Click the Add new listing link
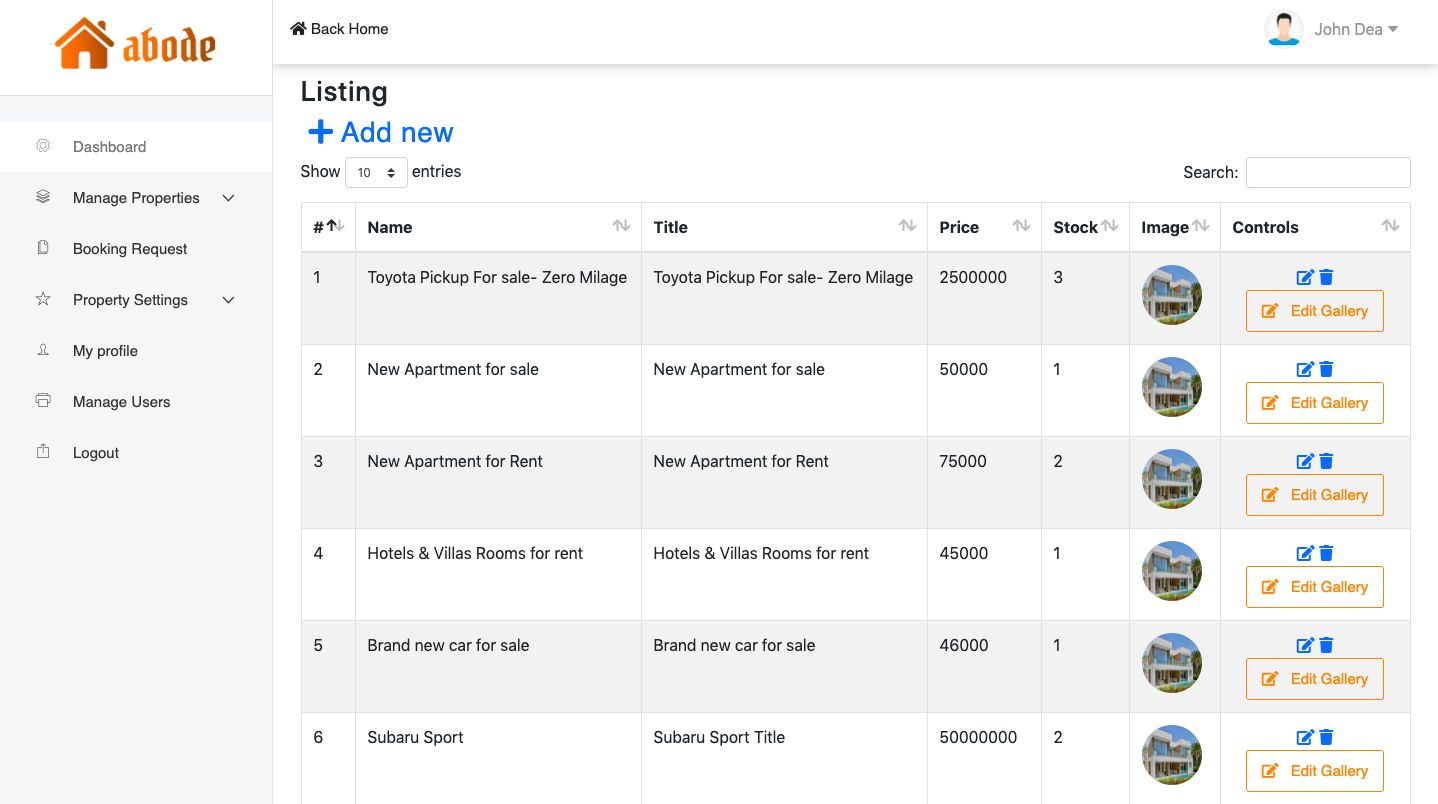 tap(381, 132)
